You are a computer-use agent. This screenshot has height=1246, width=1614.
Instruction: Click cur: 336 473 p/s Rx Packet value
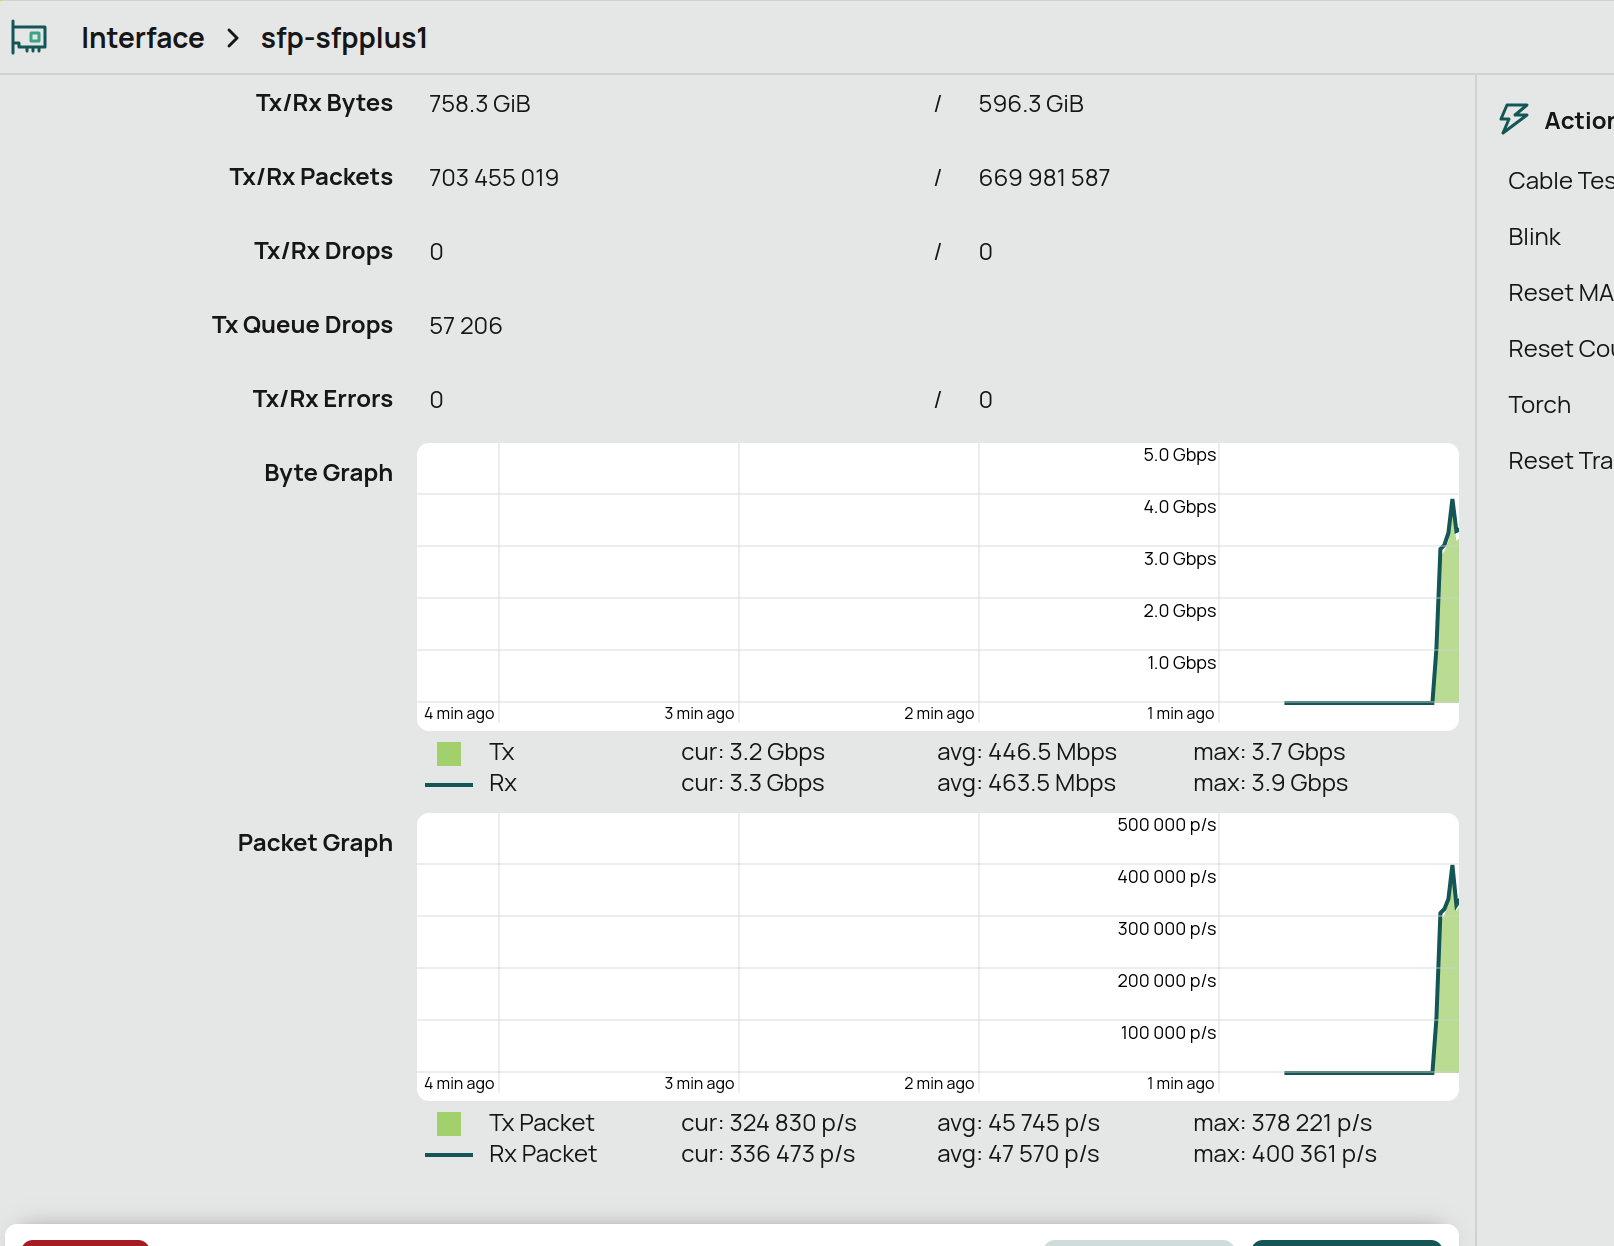tap(768, 1154)
